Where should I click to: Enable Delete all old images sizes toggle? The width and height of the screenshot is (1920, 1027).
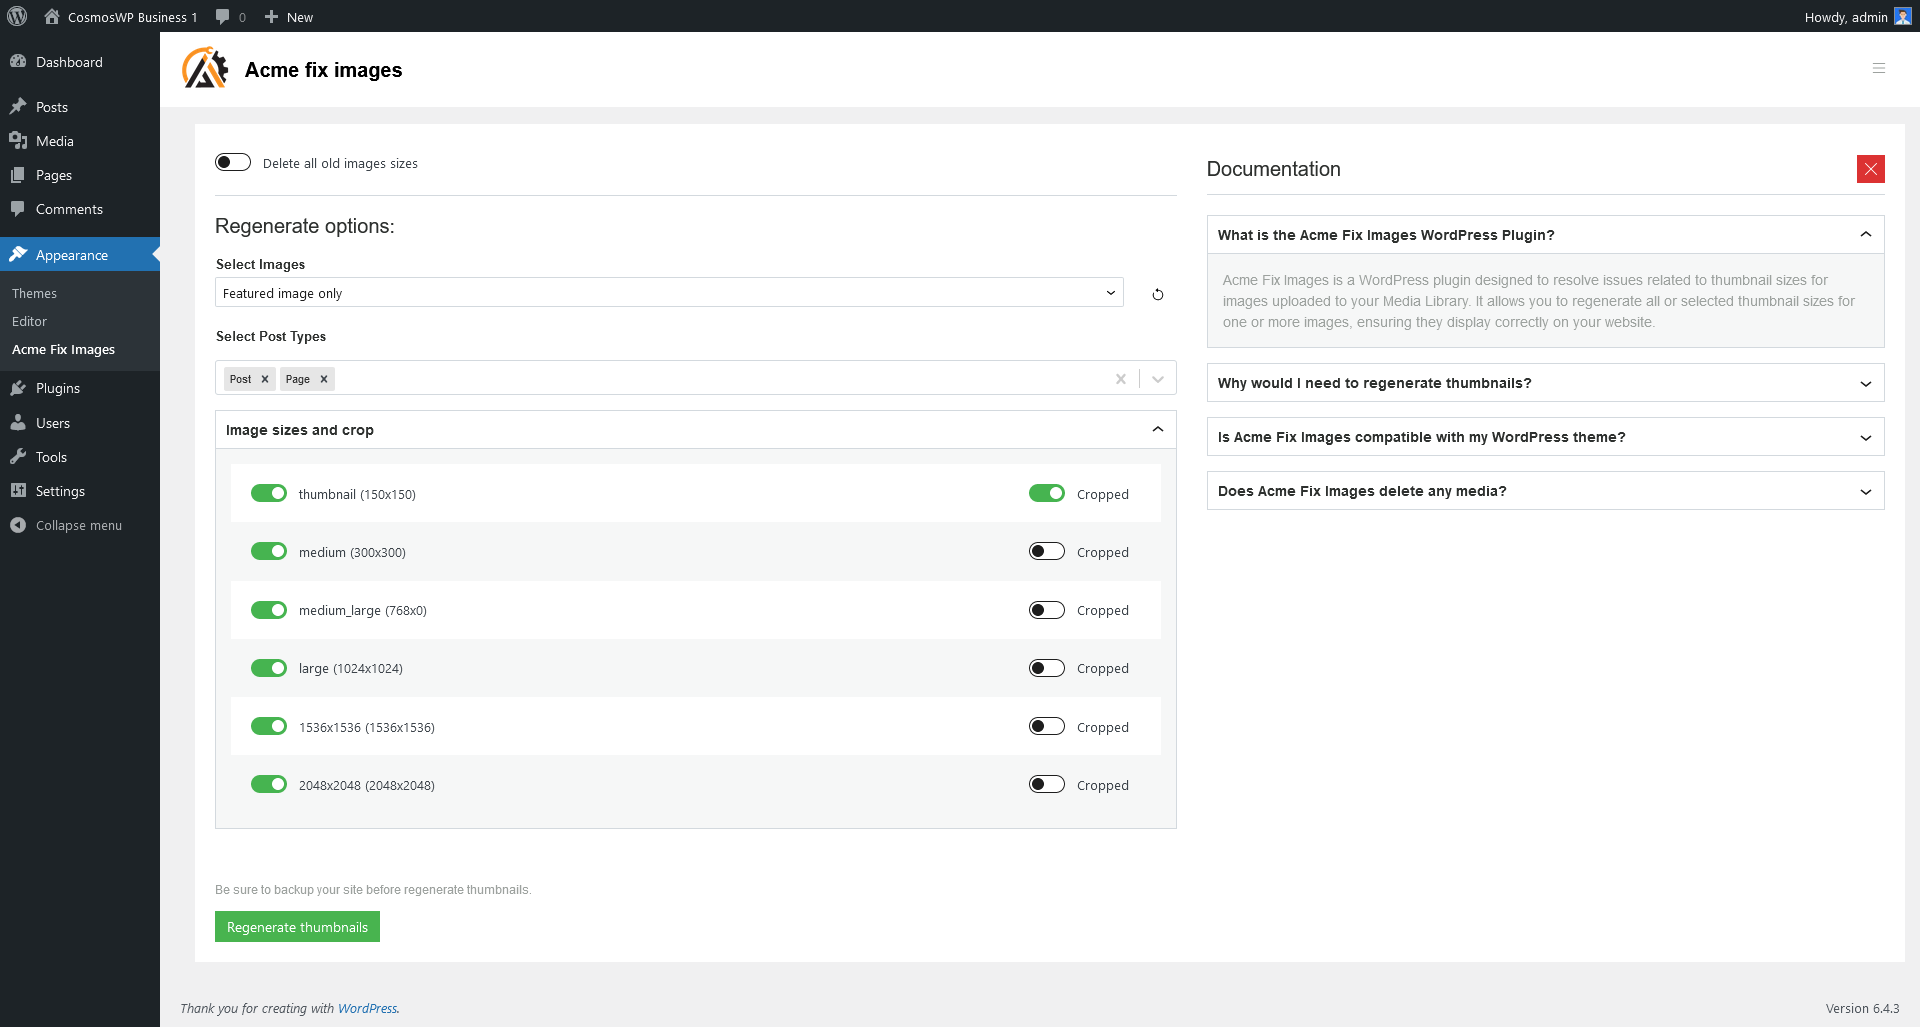click(233, 162)
